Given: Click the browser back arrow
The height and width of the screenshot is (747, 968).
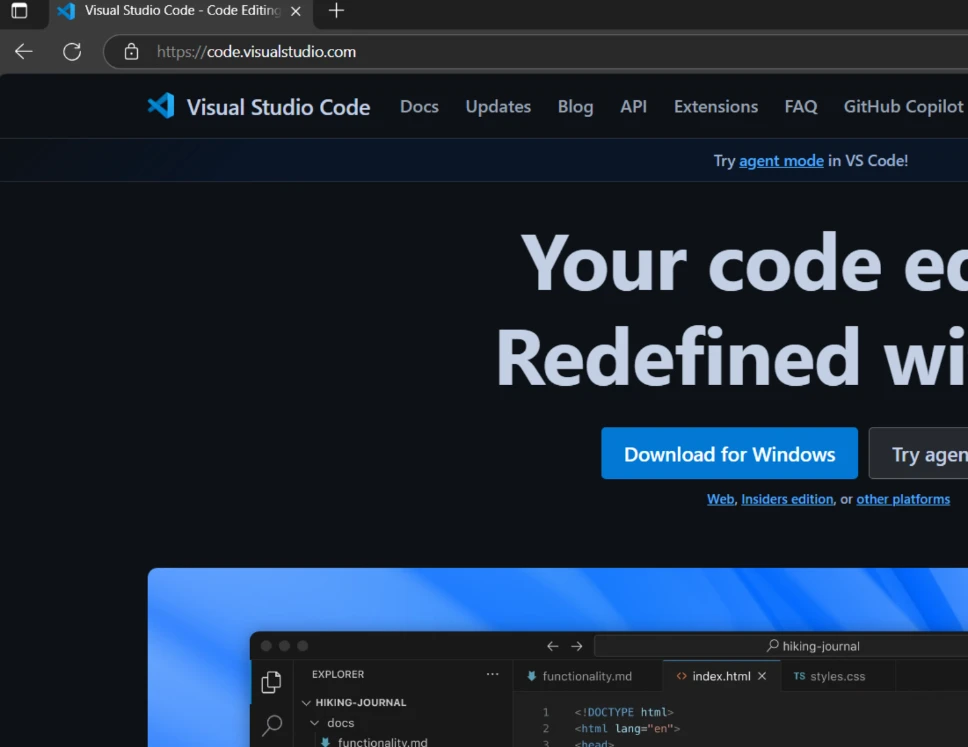Looking at the screenshot, I should click(24, 52).
